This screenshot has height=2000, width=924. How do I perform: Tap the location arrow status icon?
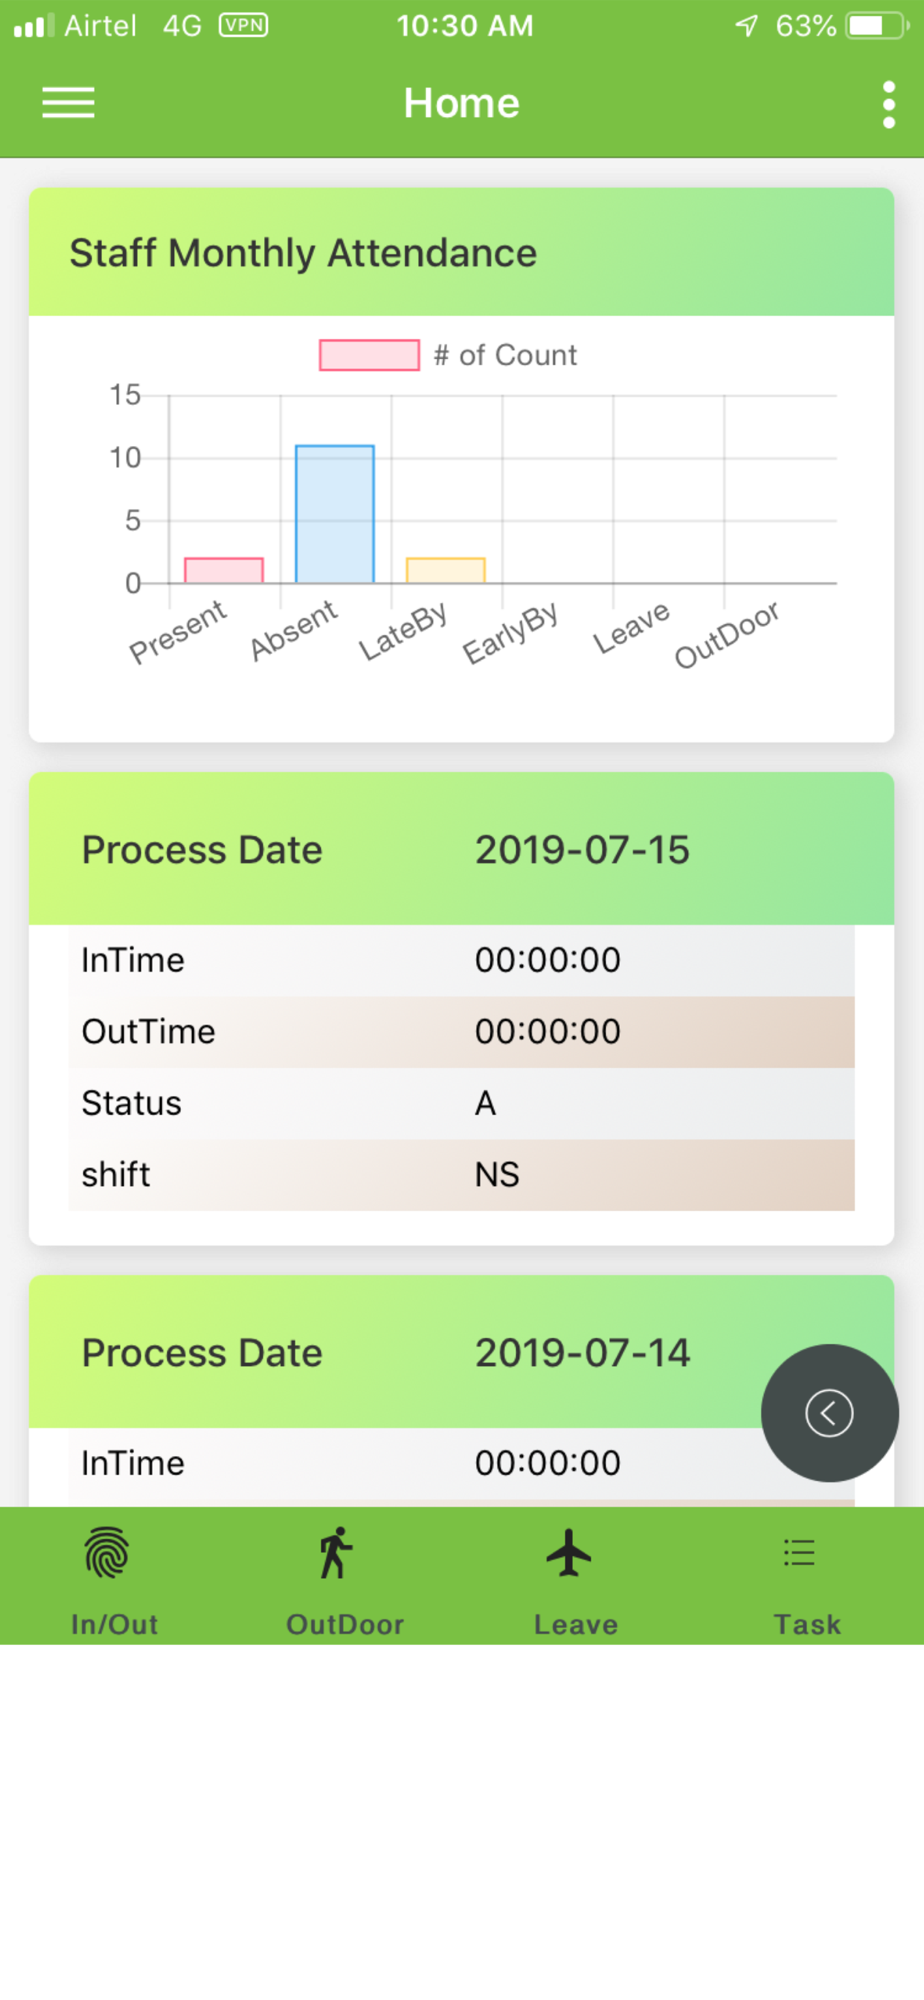(x=747, y=26)
